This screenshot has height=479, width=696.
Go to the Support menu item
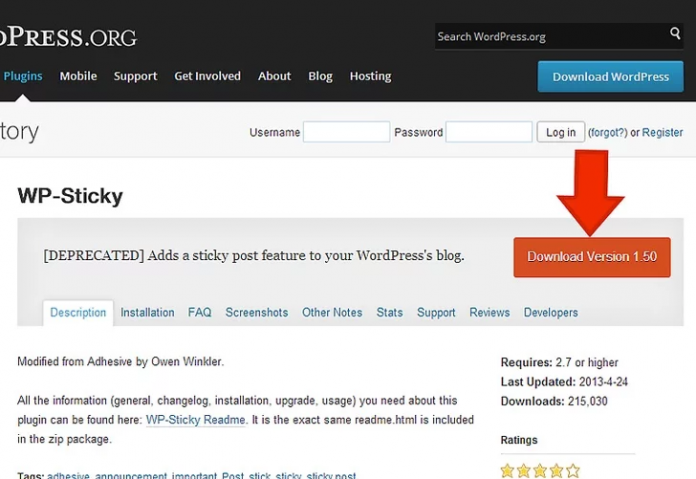point(135,76)
